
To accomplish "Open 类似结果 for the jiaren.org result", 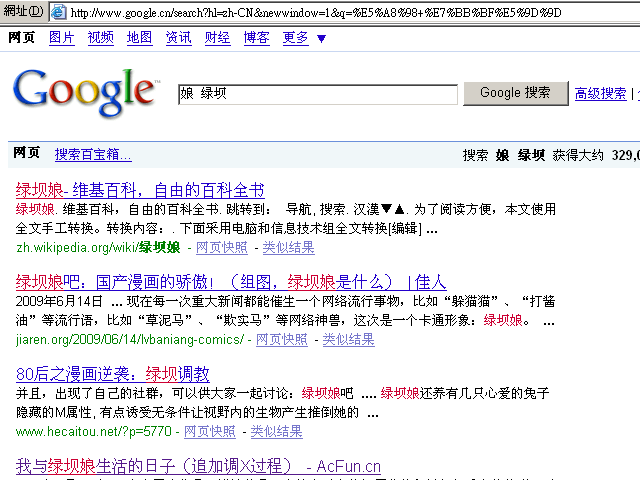I will tap(349, 339).
